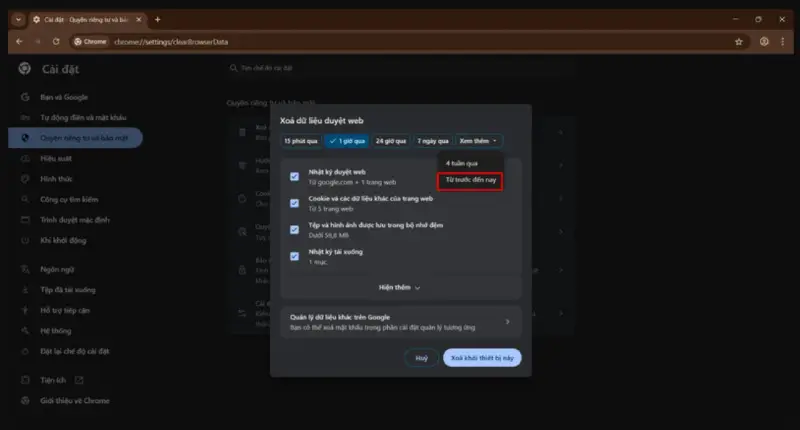The width and height of the screenshot is (800, 430).
Task: Uncheck Nhật ký duyệt web checkbox
Action: coord(294,176)
